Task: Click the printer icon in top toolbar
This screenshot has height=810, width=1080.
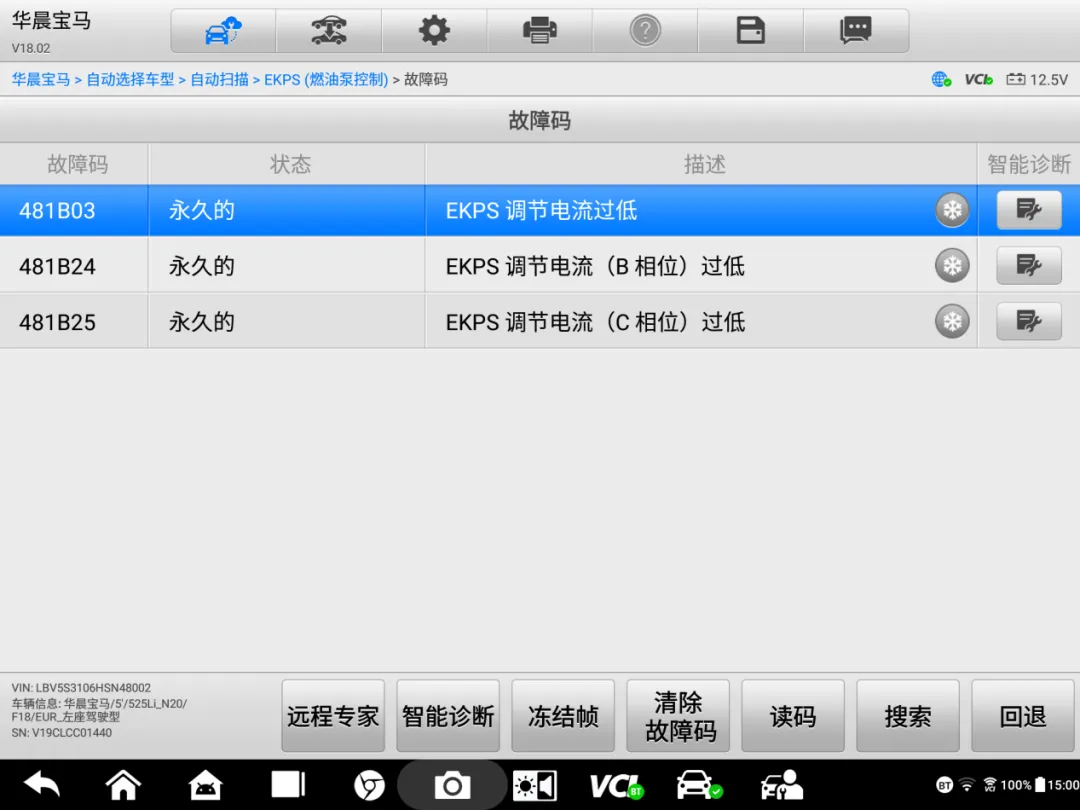Action: coord(540,31)
